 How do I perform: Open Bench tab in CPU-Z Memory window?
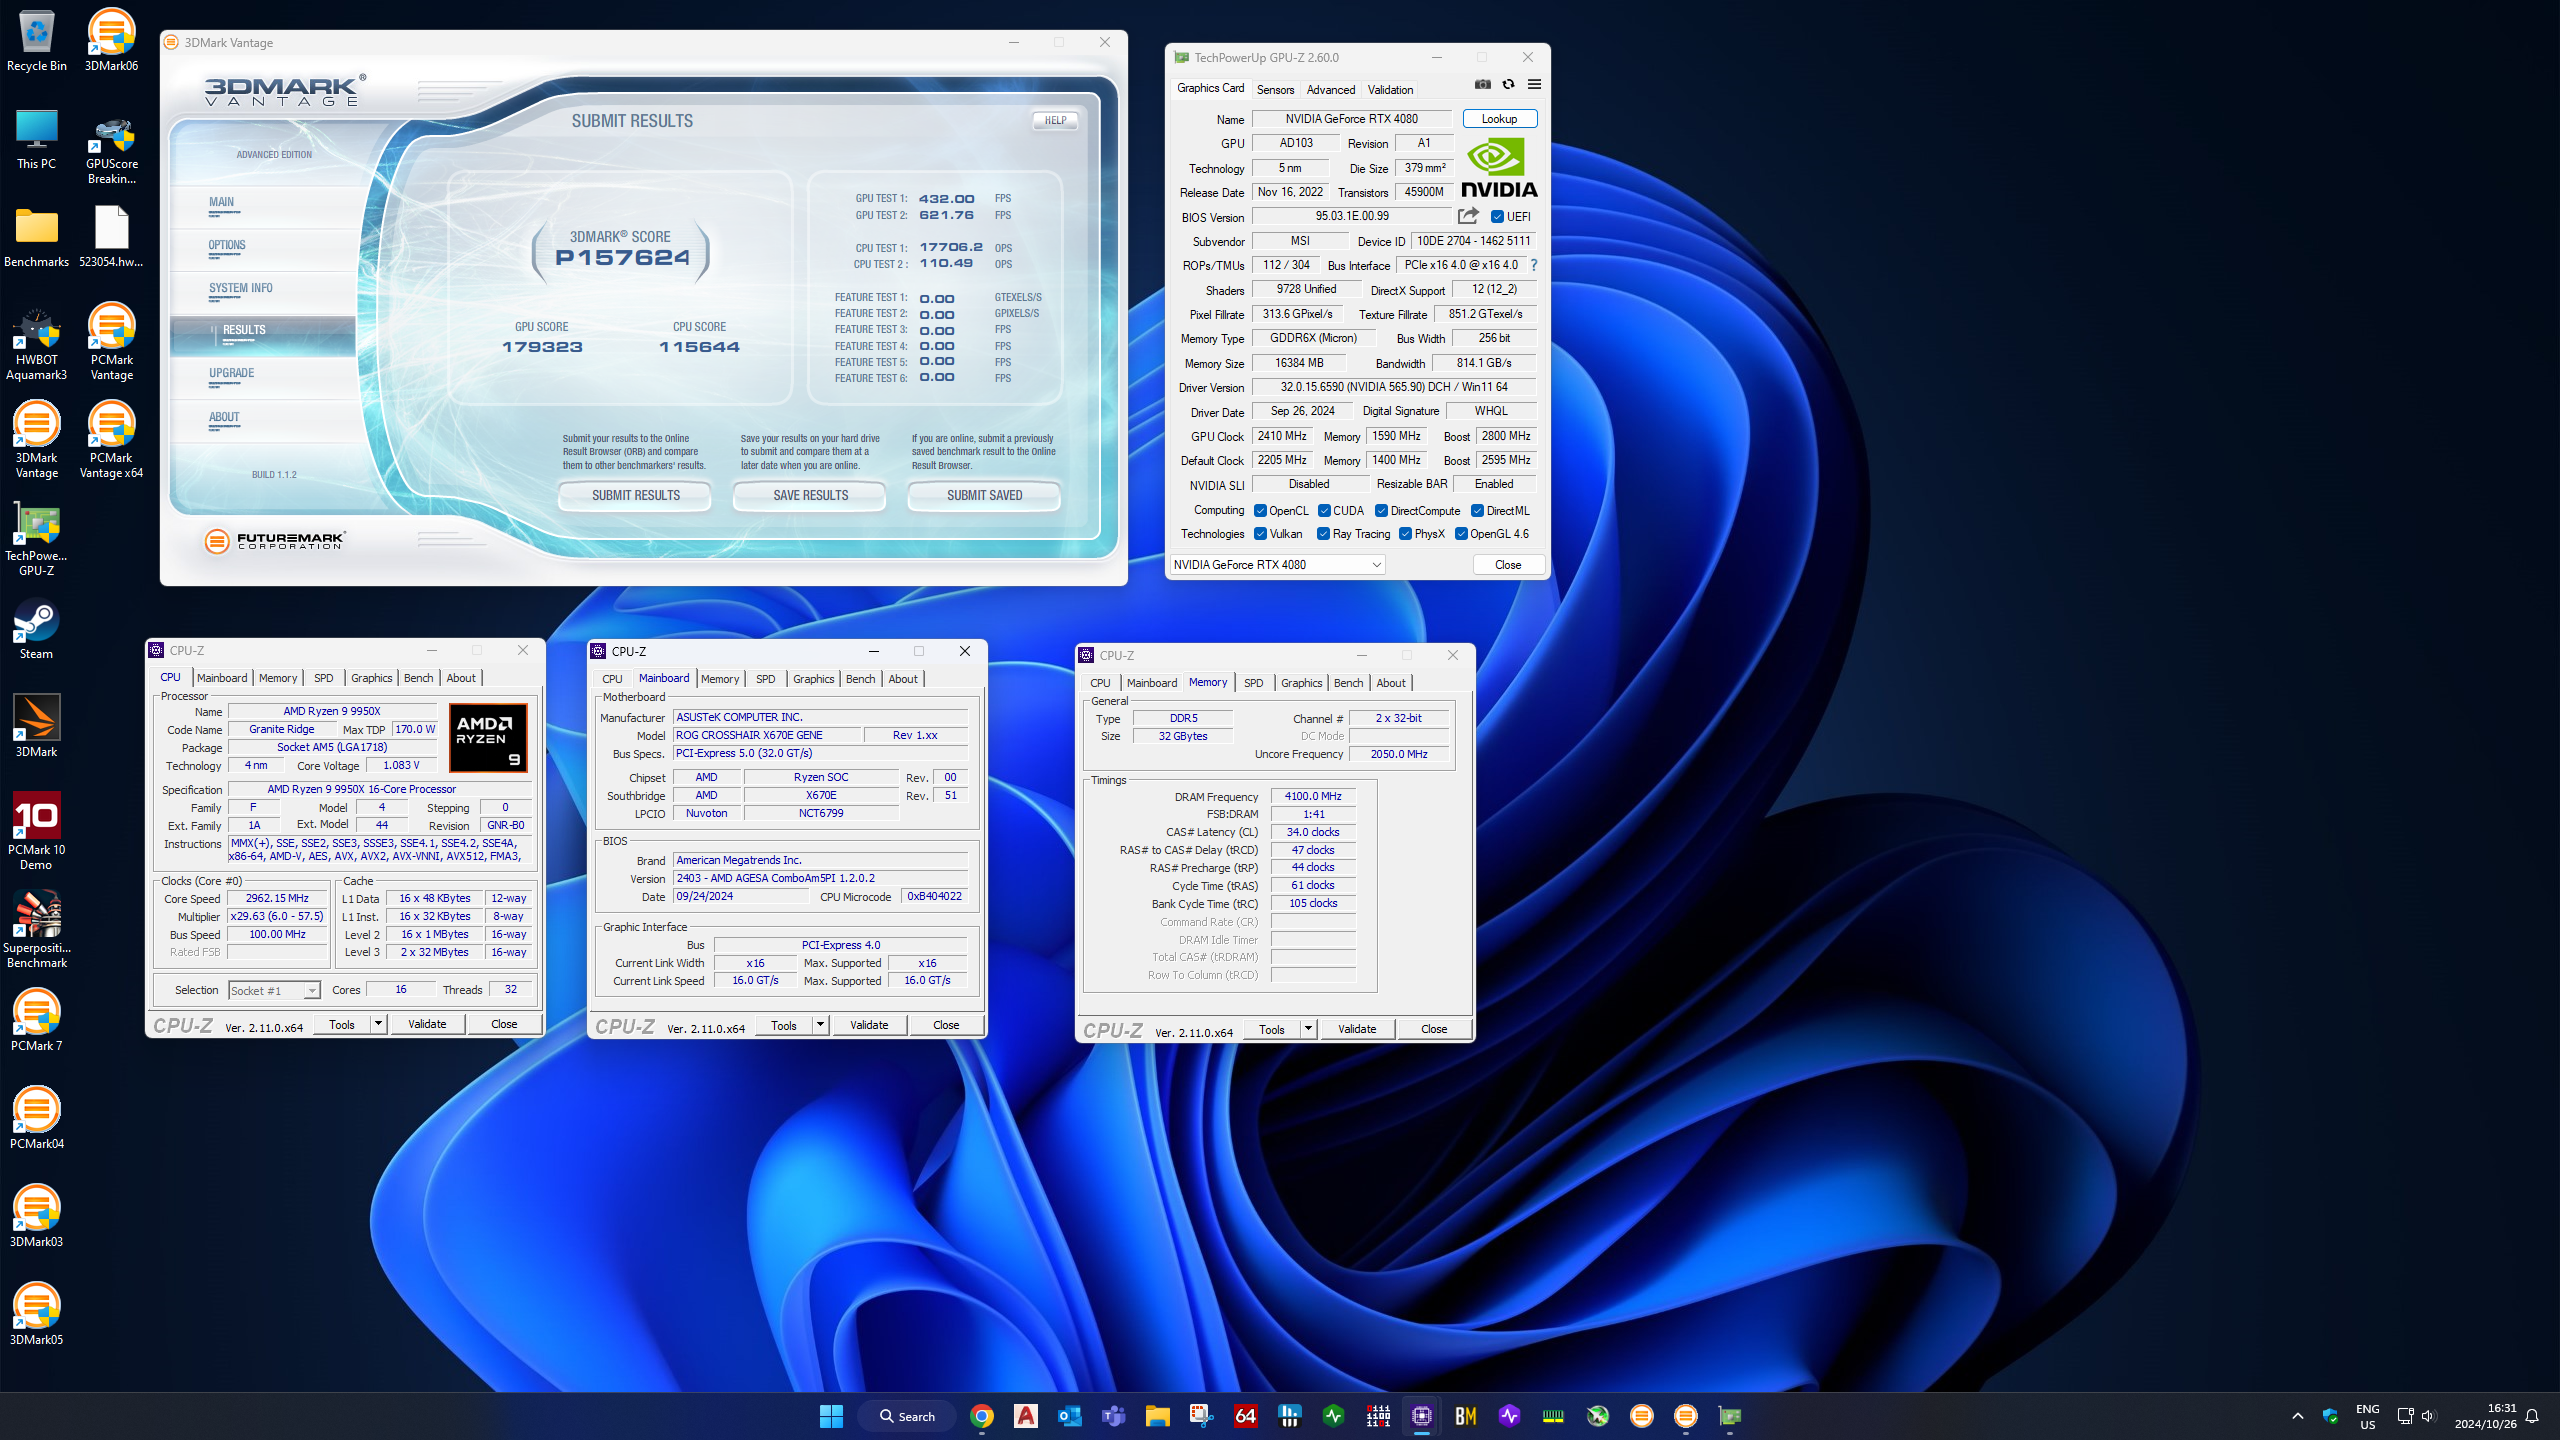[1348, 683]
